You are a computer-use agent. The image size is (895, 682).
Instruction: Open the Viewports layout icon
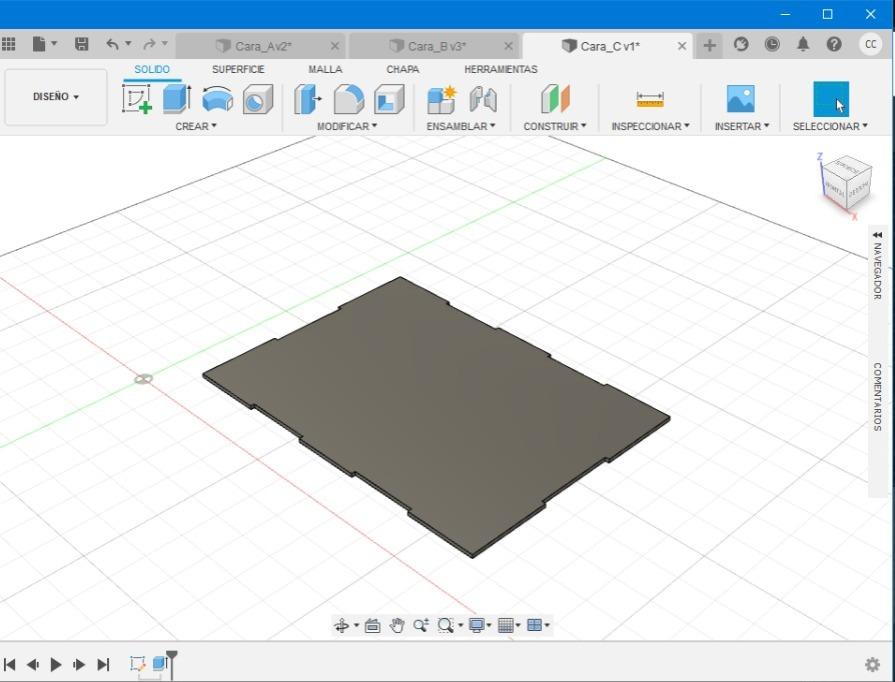(x=534, y=625)
